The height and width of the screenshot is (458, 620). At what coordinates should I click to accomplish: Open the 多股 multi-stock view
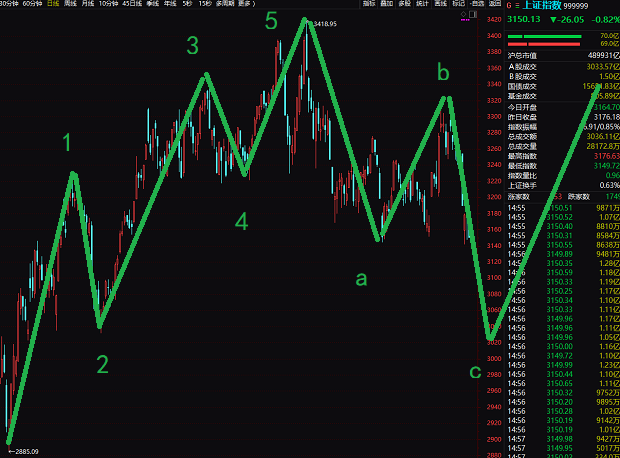click(404, 4)
